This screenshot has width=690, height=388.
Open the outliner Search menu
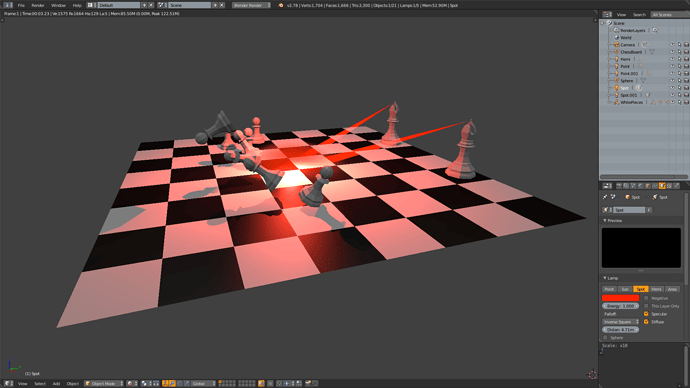pos(639,15)
